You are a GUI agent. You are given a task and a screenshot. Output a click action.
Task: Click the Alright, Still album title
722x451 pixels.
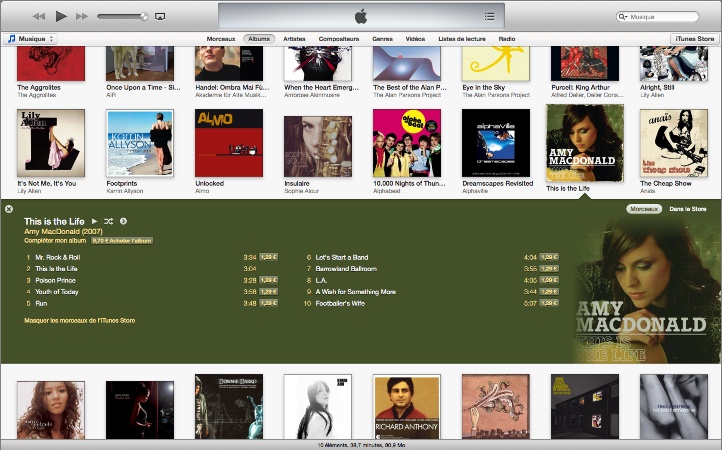click(x=658, y=87)
